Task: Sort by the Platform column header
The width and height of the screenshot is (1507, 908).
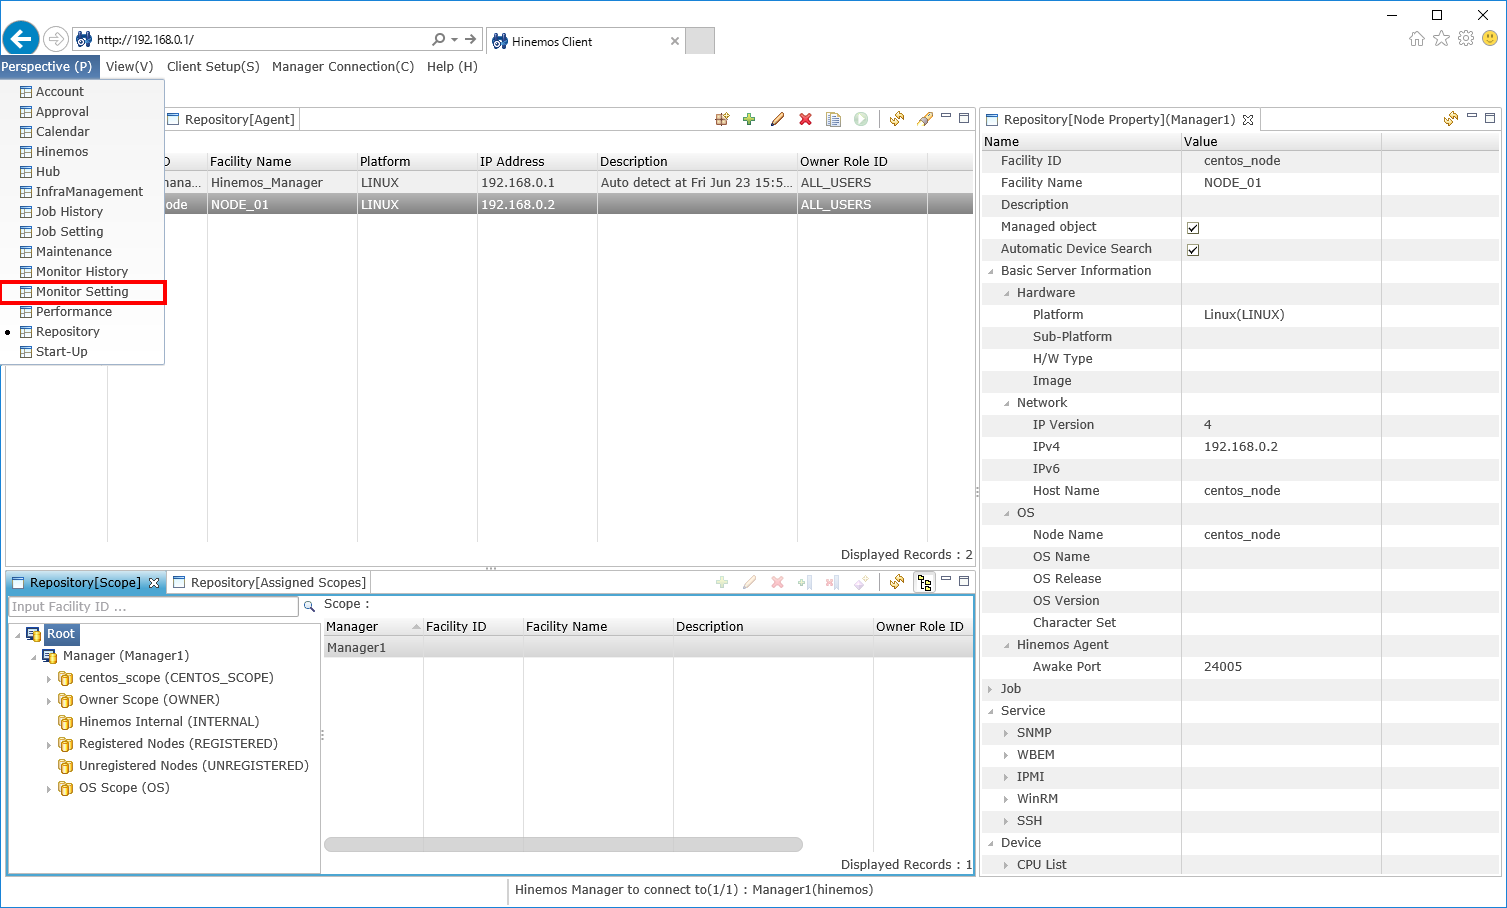Action: [417, 161]
